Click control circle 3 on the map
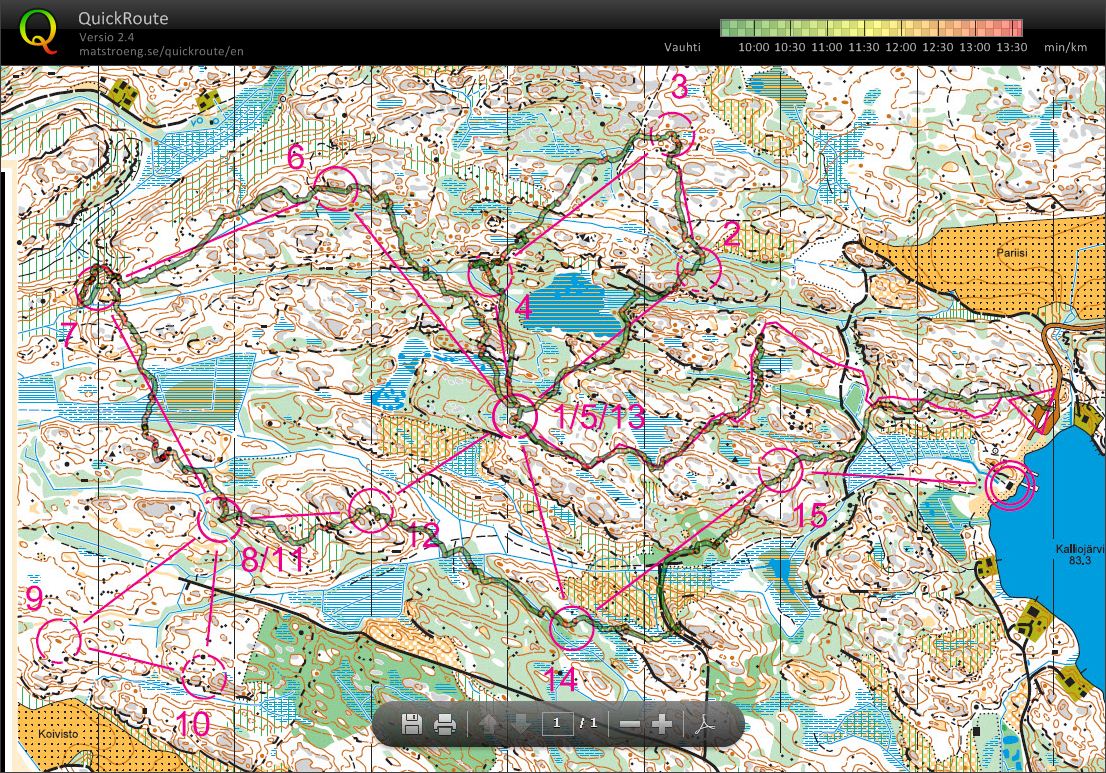The height and width of the screenshot is (773, 1106). pos(671,133)
